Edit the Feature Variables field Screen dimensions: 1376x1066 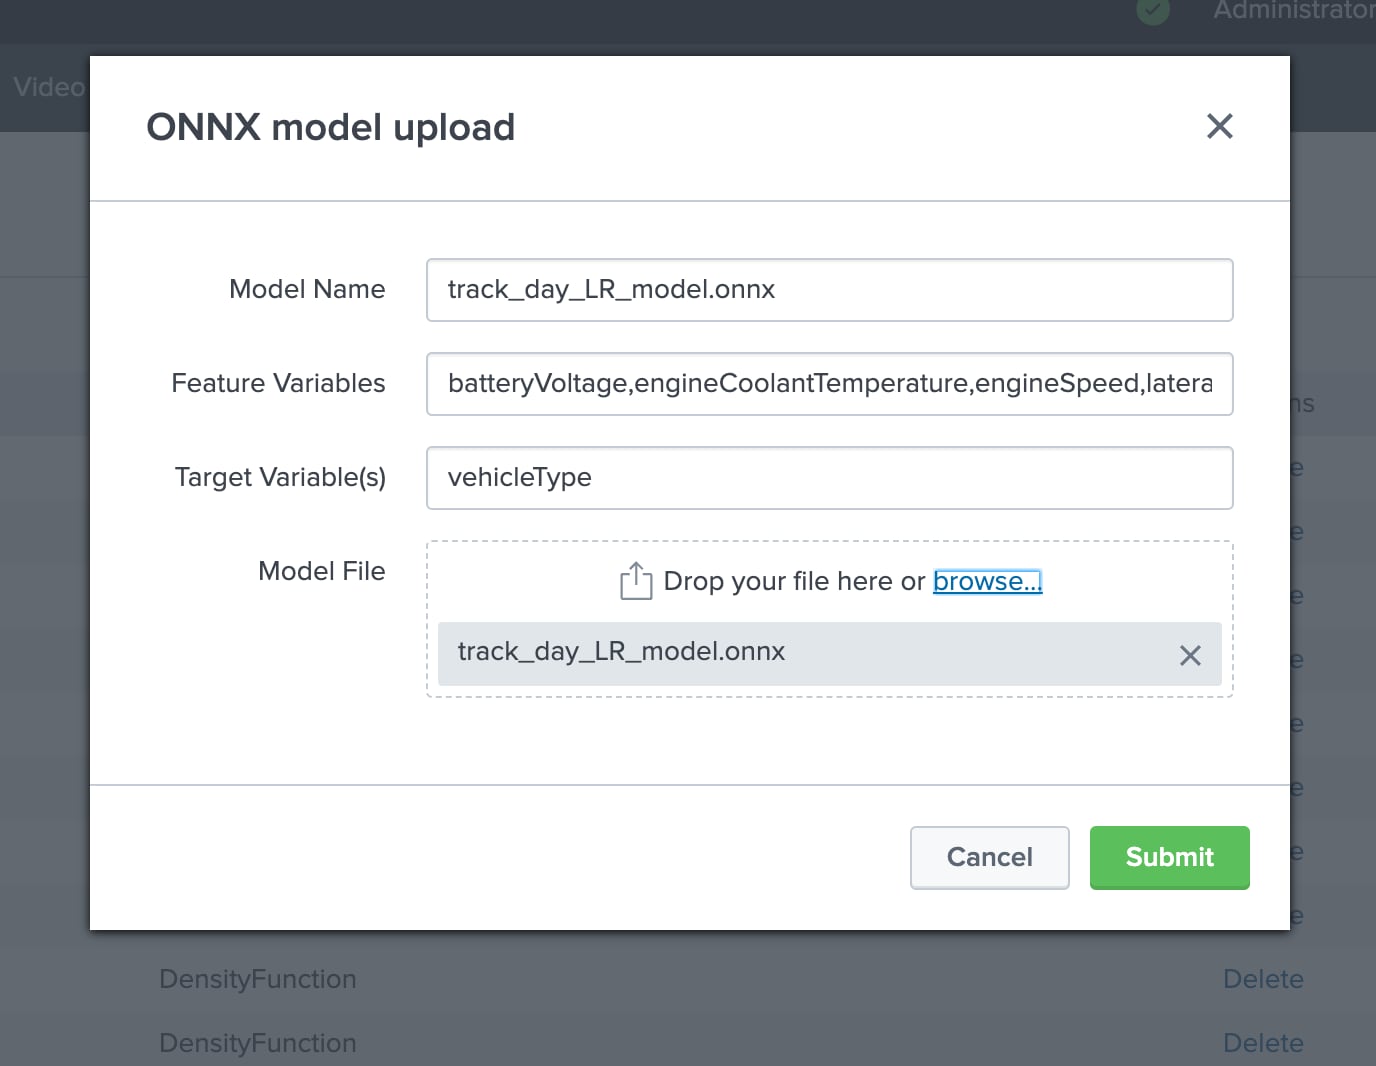point(829,384)
